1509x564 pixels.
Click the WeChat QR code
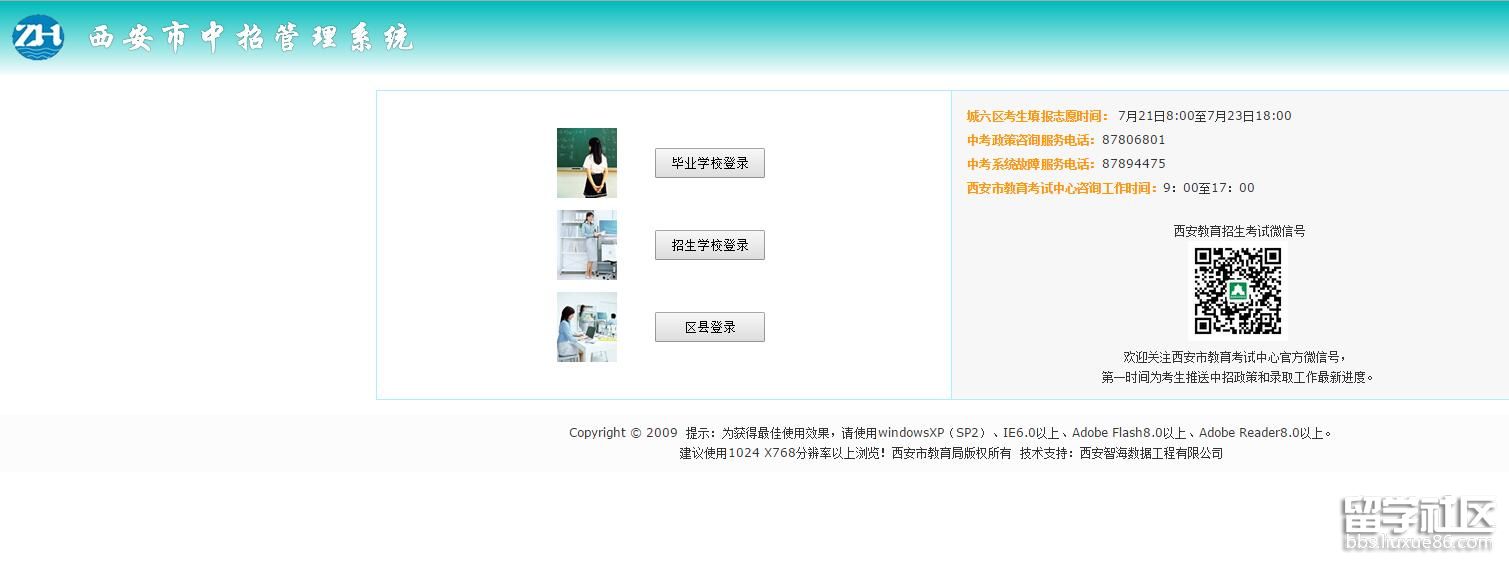tap(1238, 291)
